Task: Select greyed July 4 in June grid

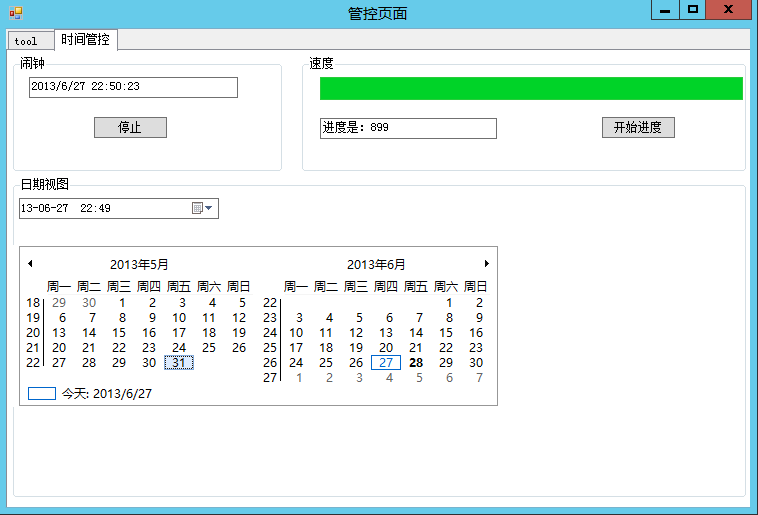Action: (x=389, y=378)
